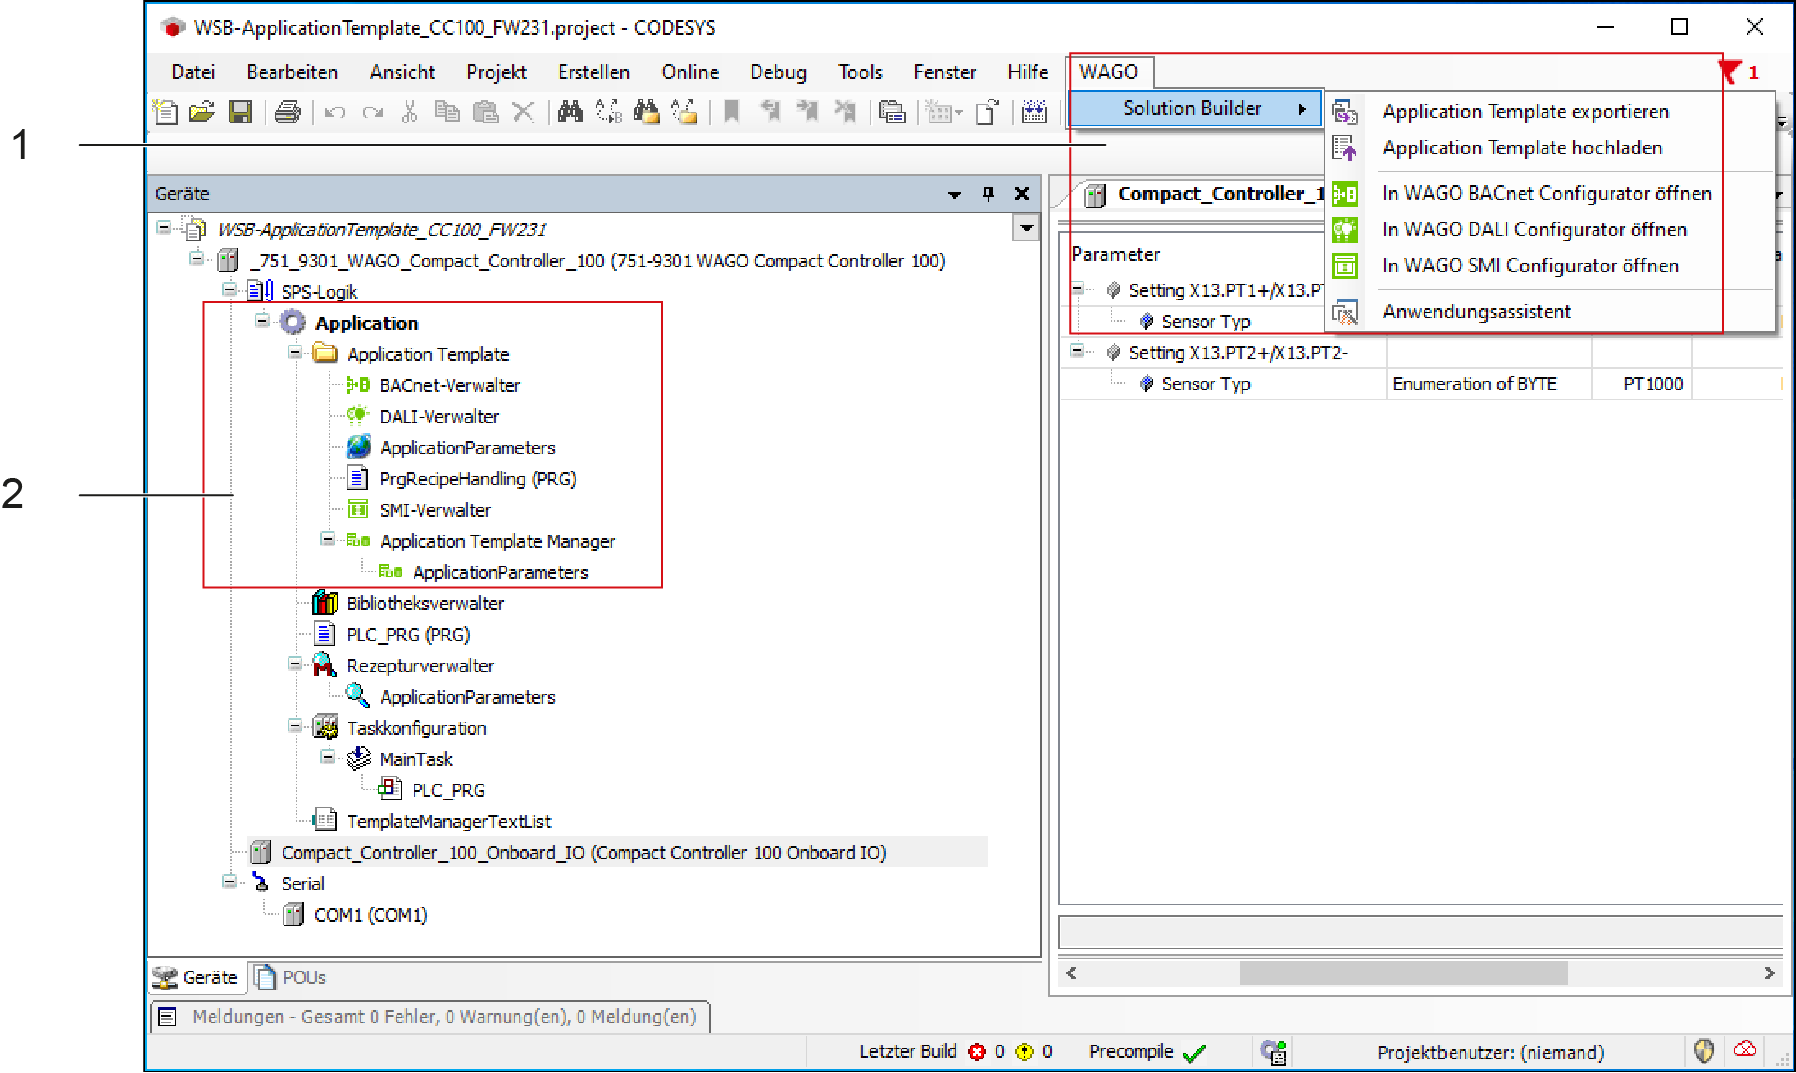The height and width of the screenshot is (1073, 1796).
Task: Toggle bookmark with the flag icon
Action: pos(732,112)
